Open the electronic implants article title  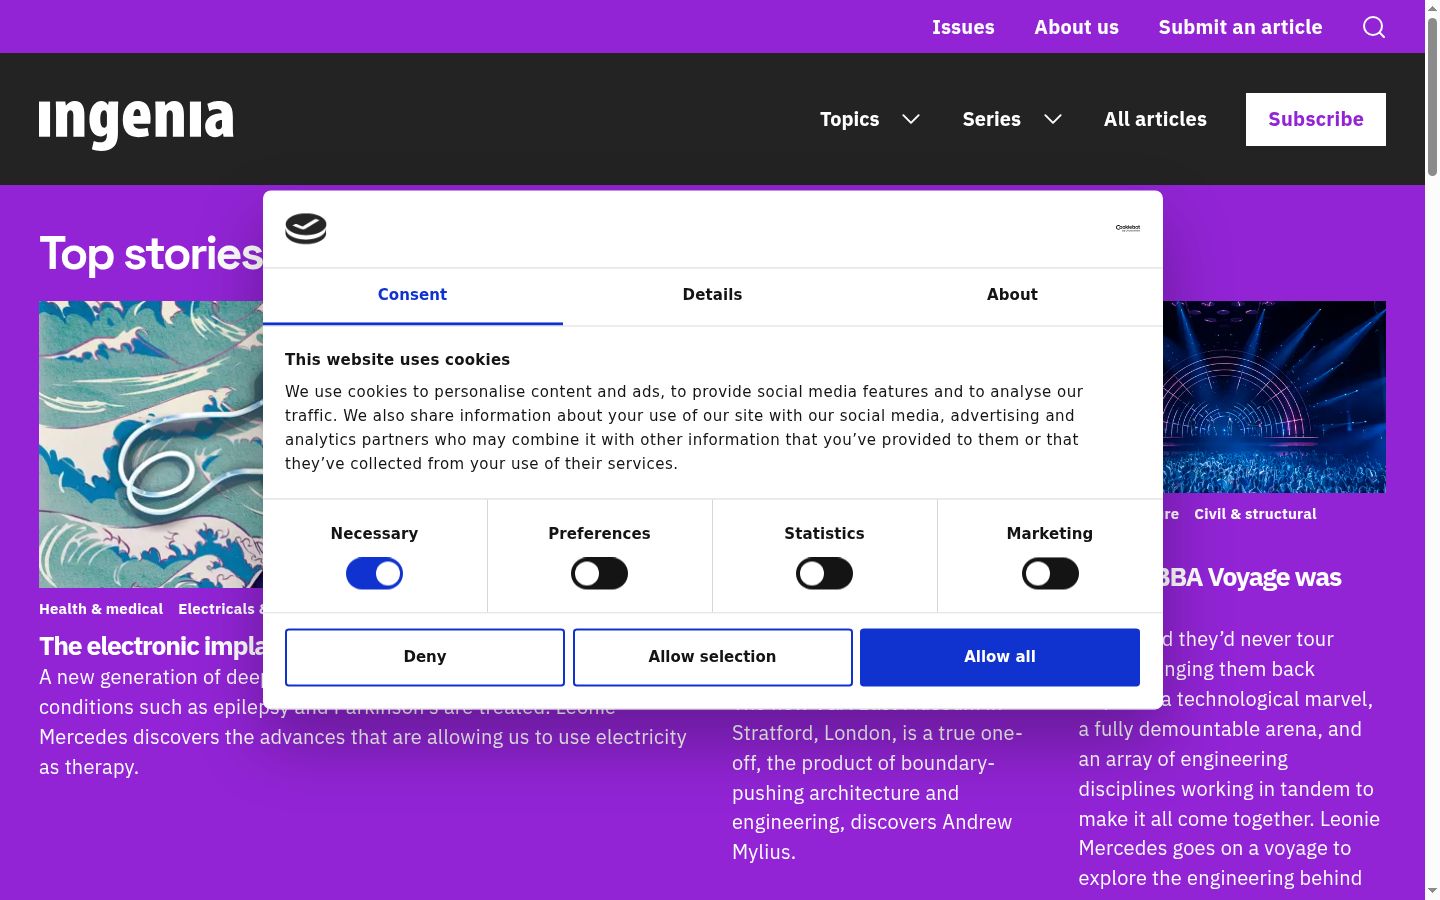point(151,646)
